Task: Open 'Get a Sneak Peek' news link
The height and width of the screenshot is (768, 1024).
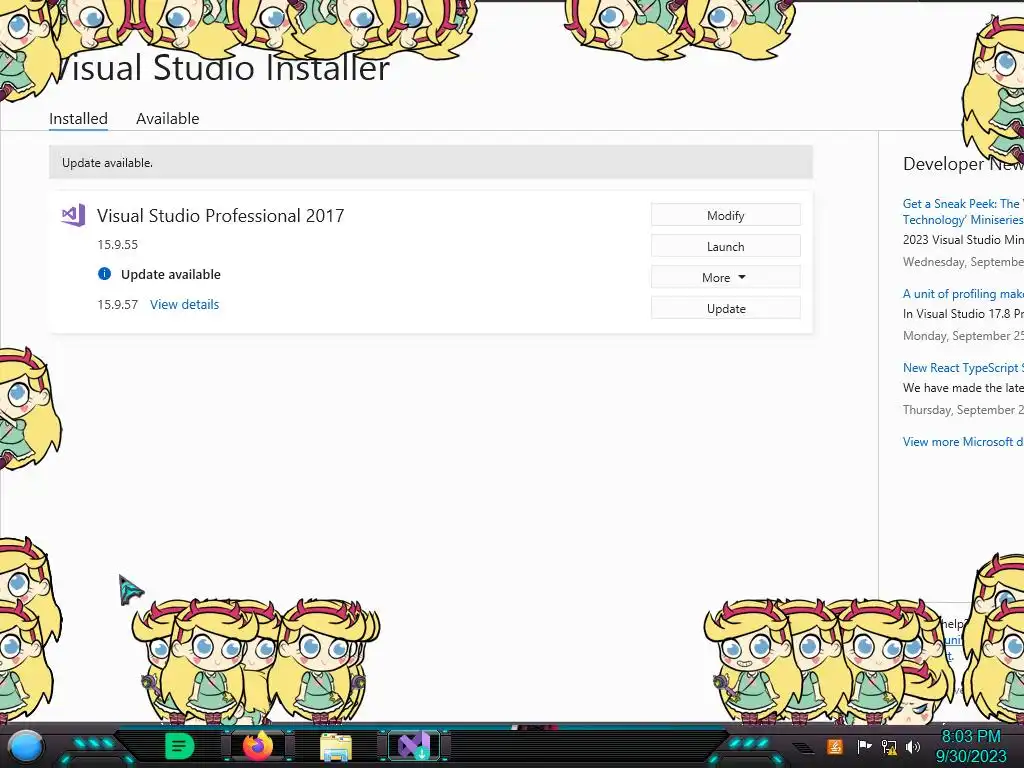Action: click(x=963, y=212)
